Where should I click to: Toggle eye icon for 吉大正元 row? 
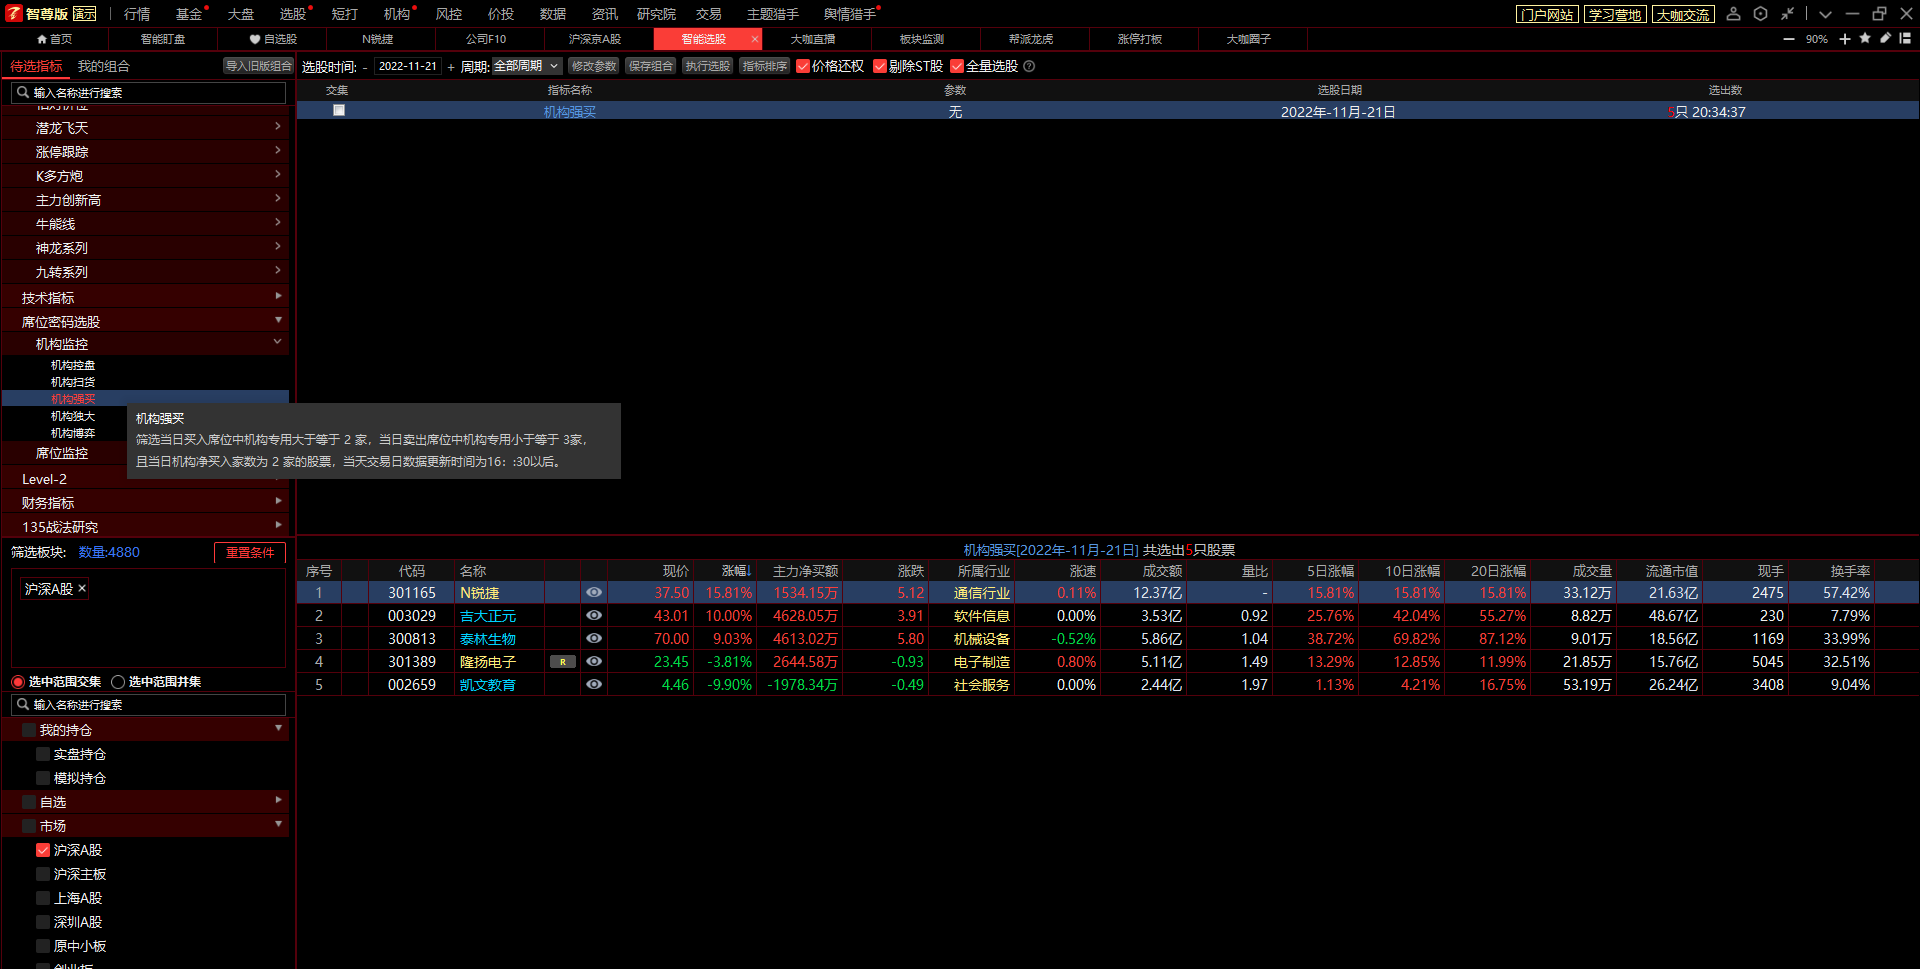[x=594, y=615]
